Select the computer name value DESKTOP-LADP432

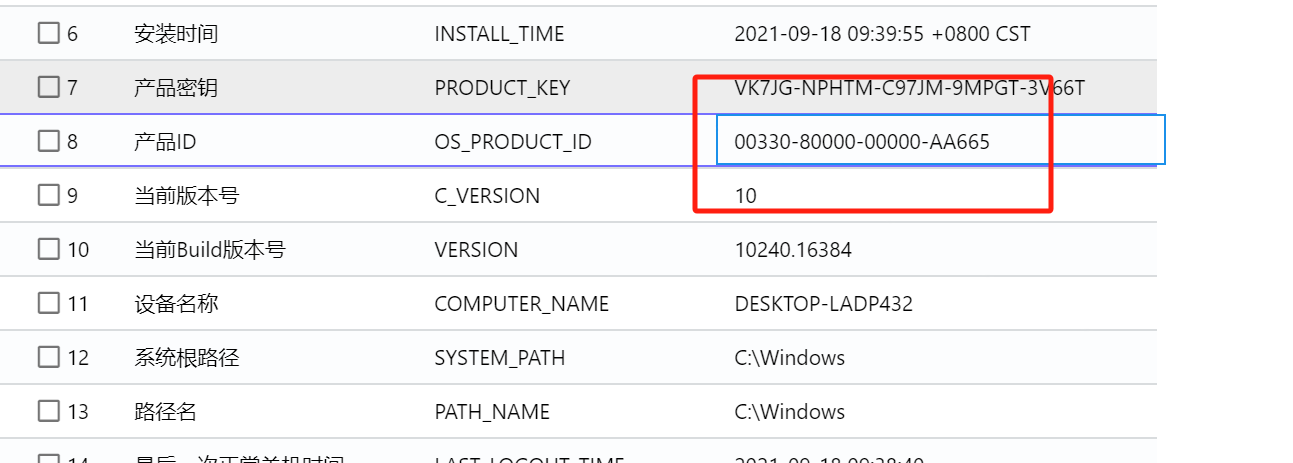(x=823, y=303)
